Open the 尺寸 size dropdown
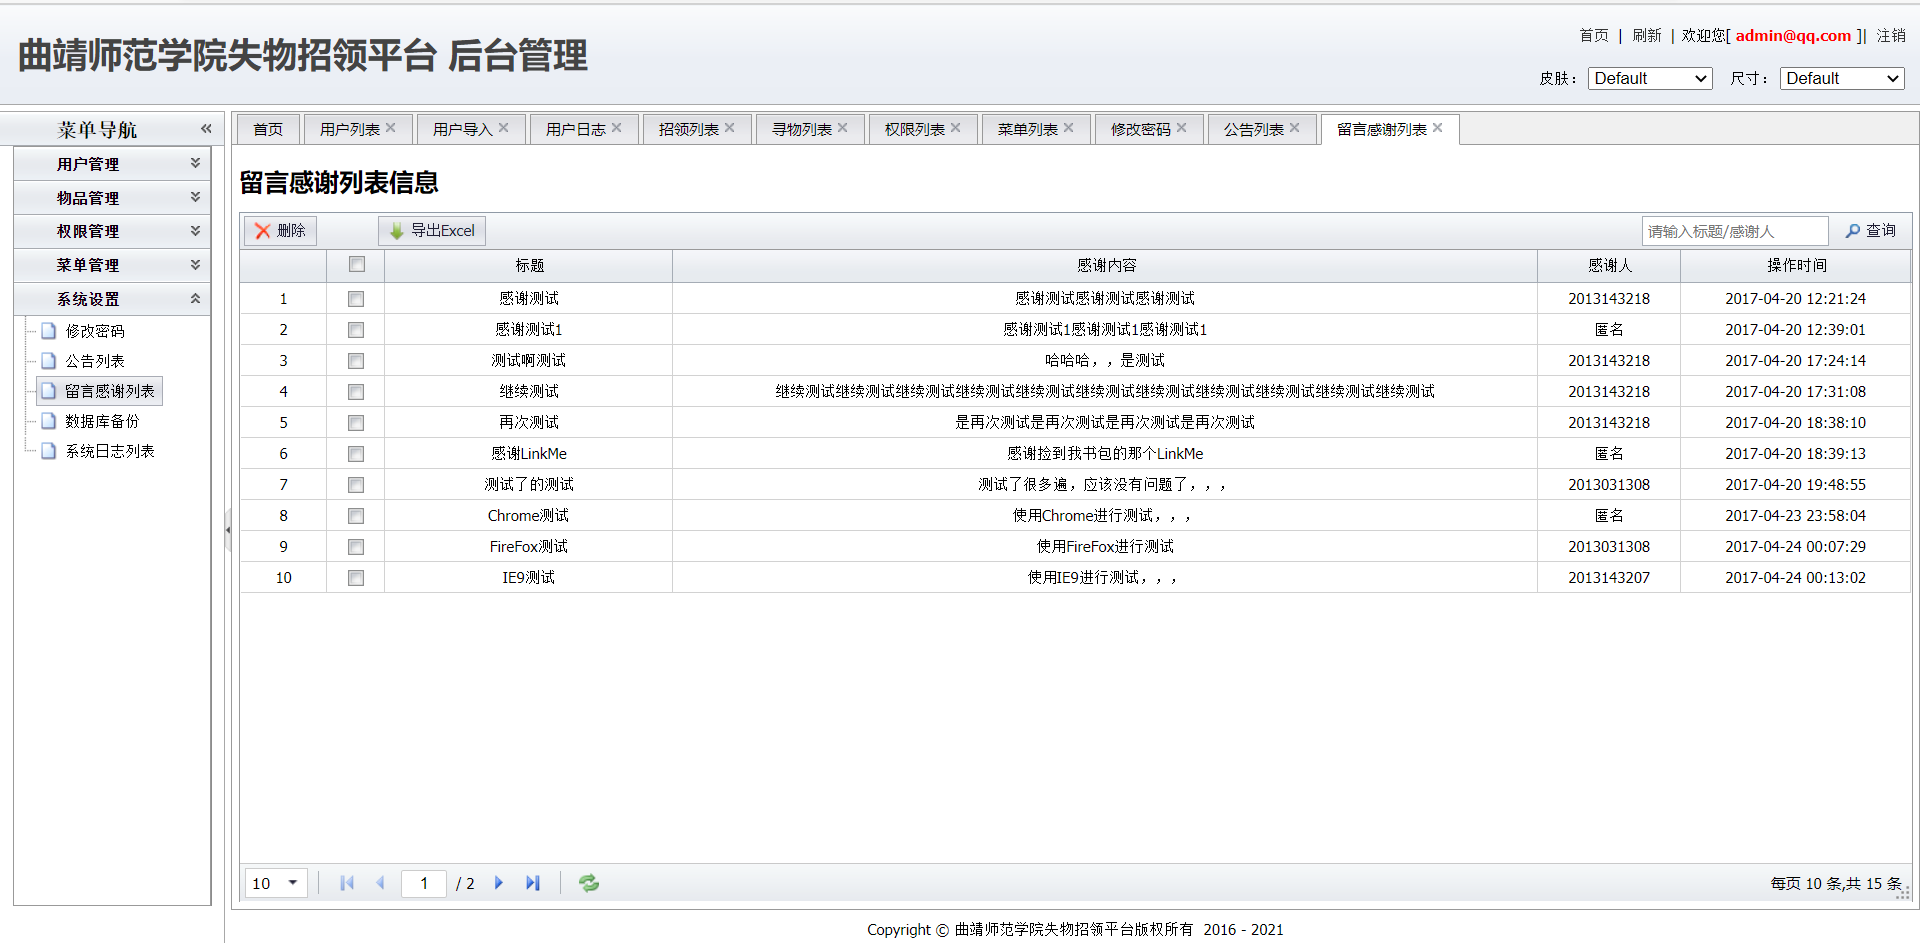 tap(1842, 78)
